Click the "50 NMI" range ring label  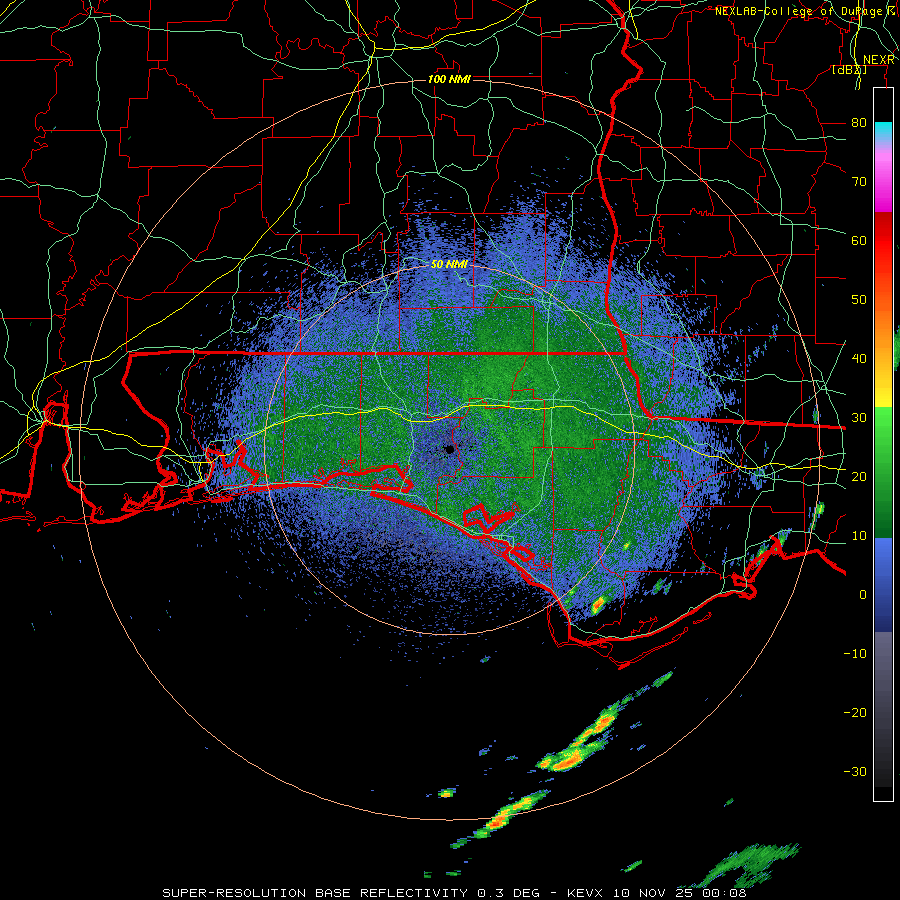point(449,264)
